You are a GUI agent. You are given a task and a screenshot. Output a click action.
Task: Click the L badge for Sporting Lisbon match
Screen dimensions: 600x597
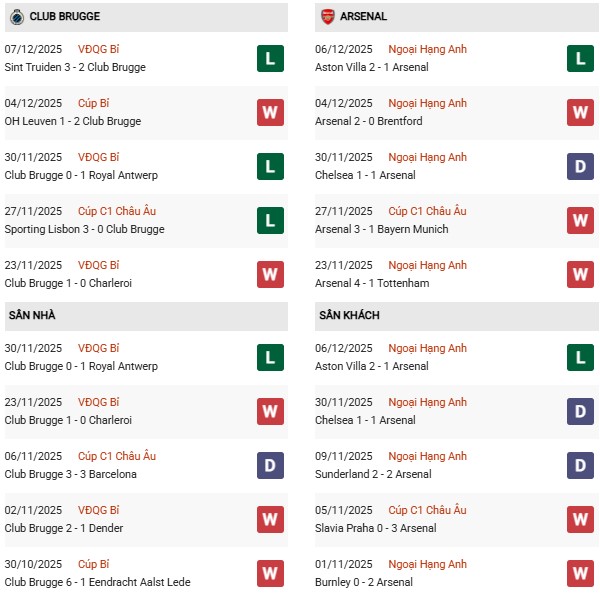click(x=269, y=220)
